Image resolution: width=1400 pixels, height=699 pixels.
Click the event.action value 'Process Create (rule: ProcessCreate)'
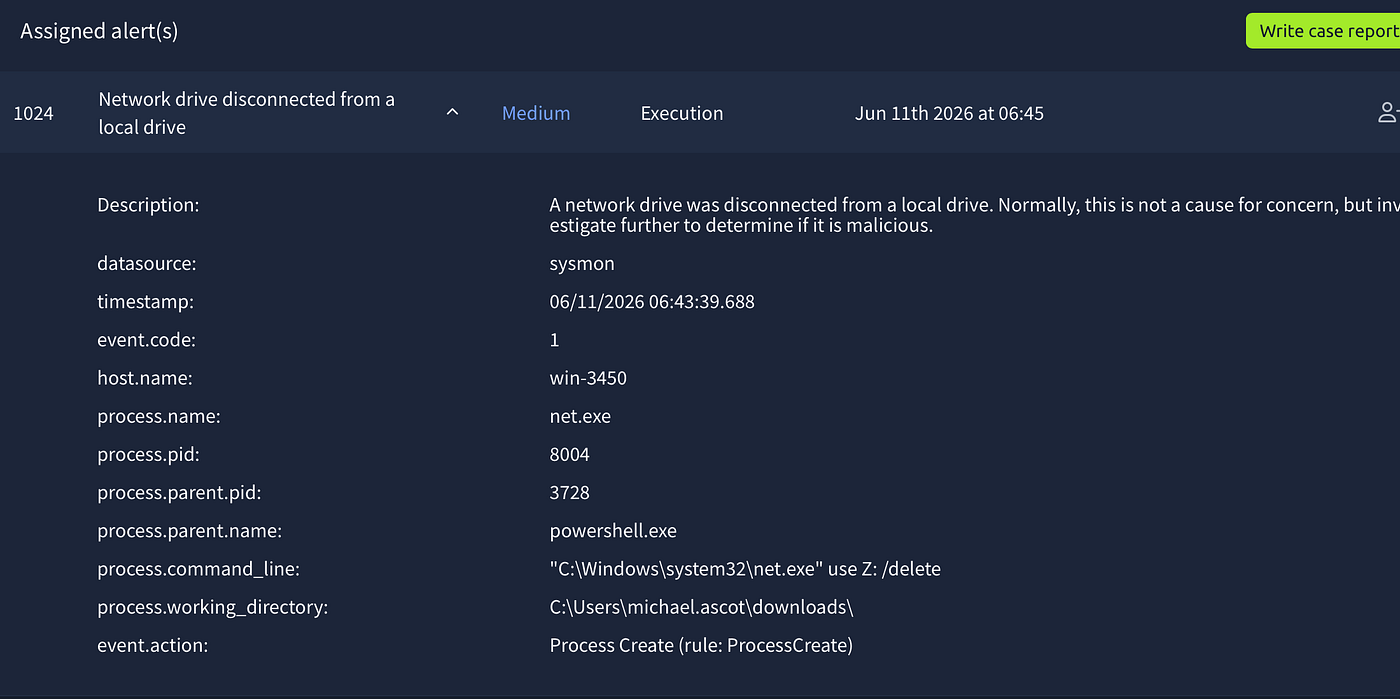pos(701,645)
